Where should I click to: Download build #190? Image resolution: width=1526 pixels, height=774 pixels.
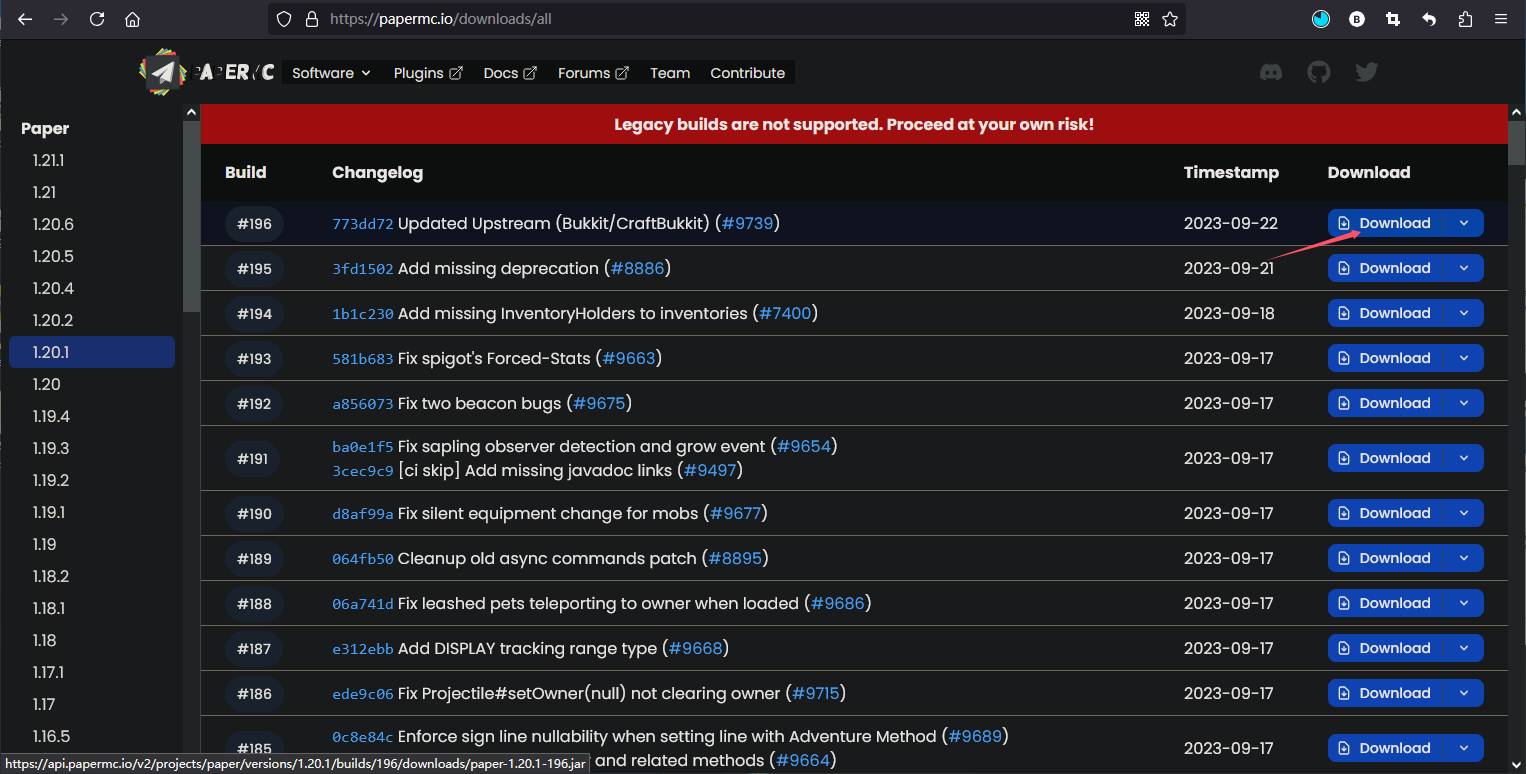(1386, 513)
